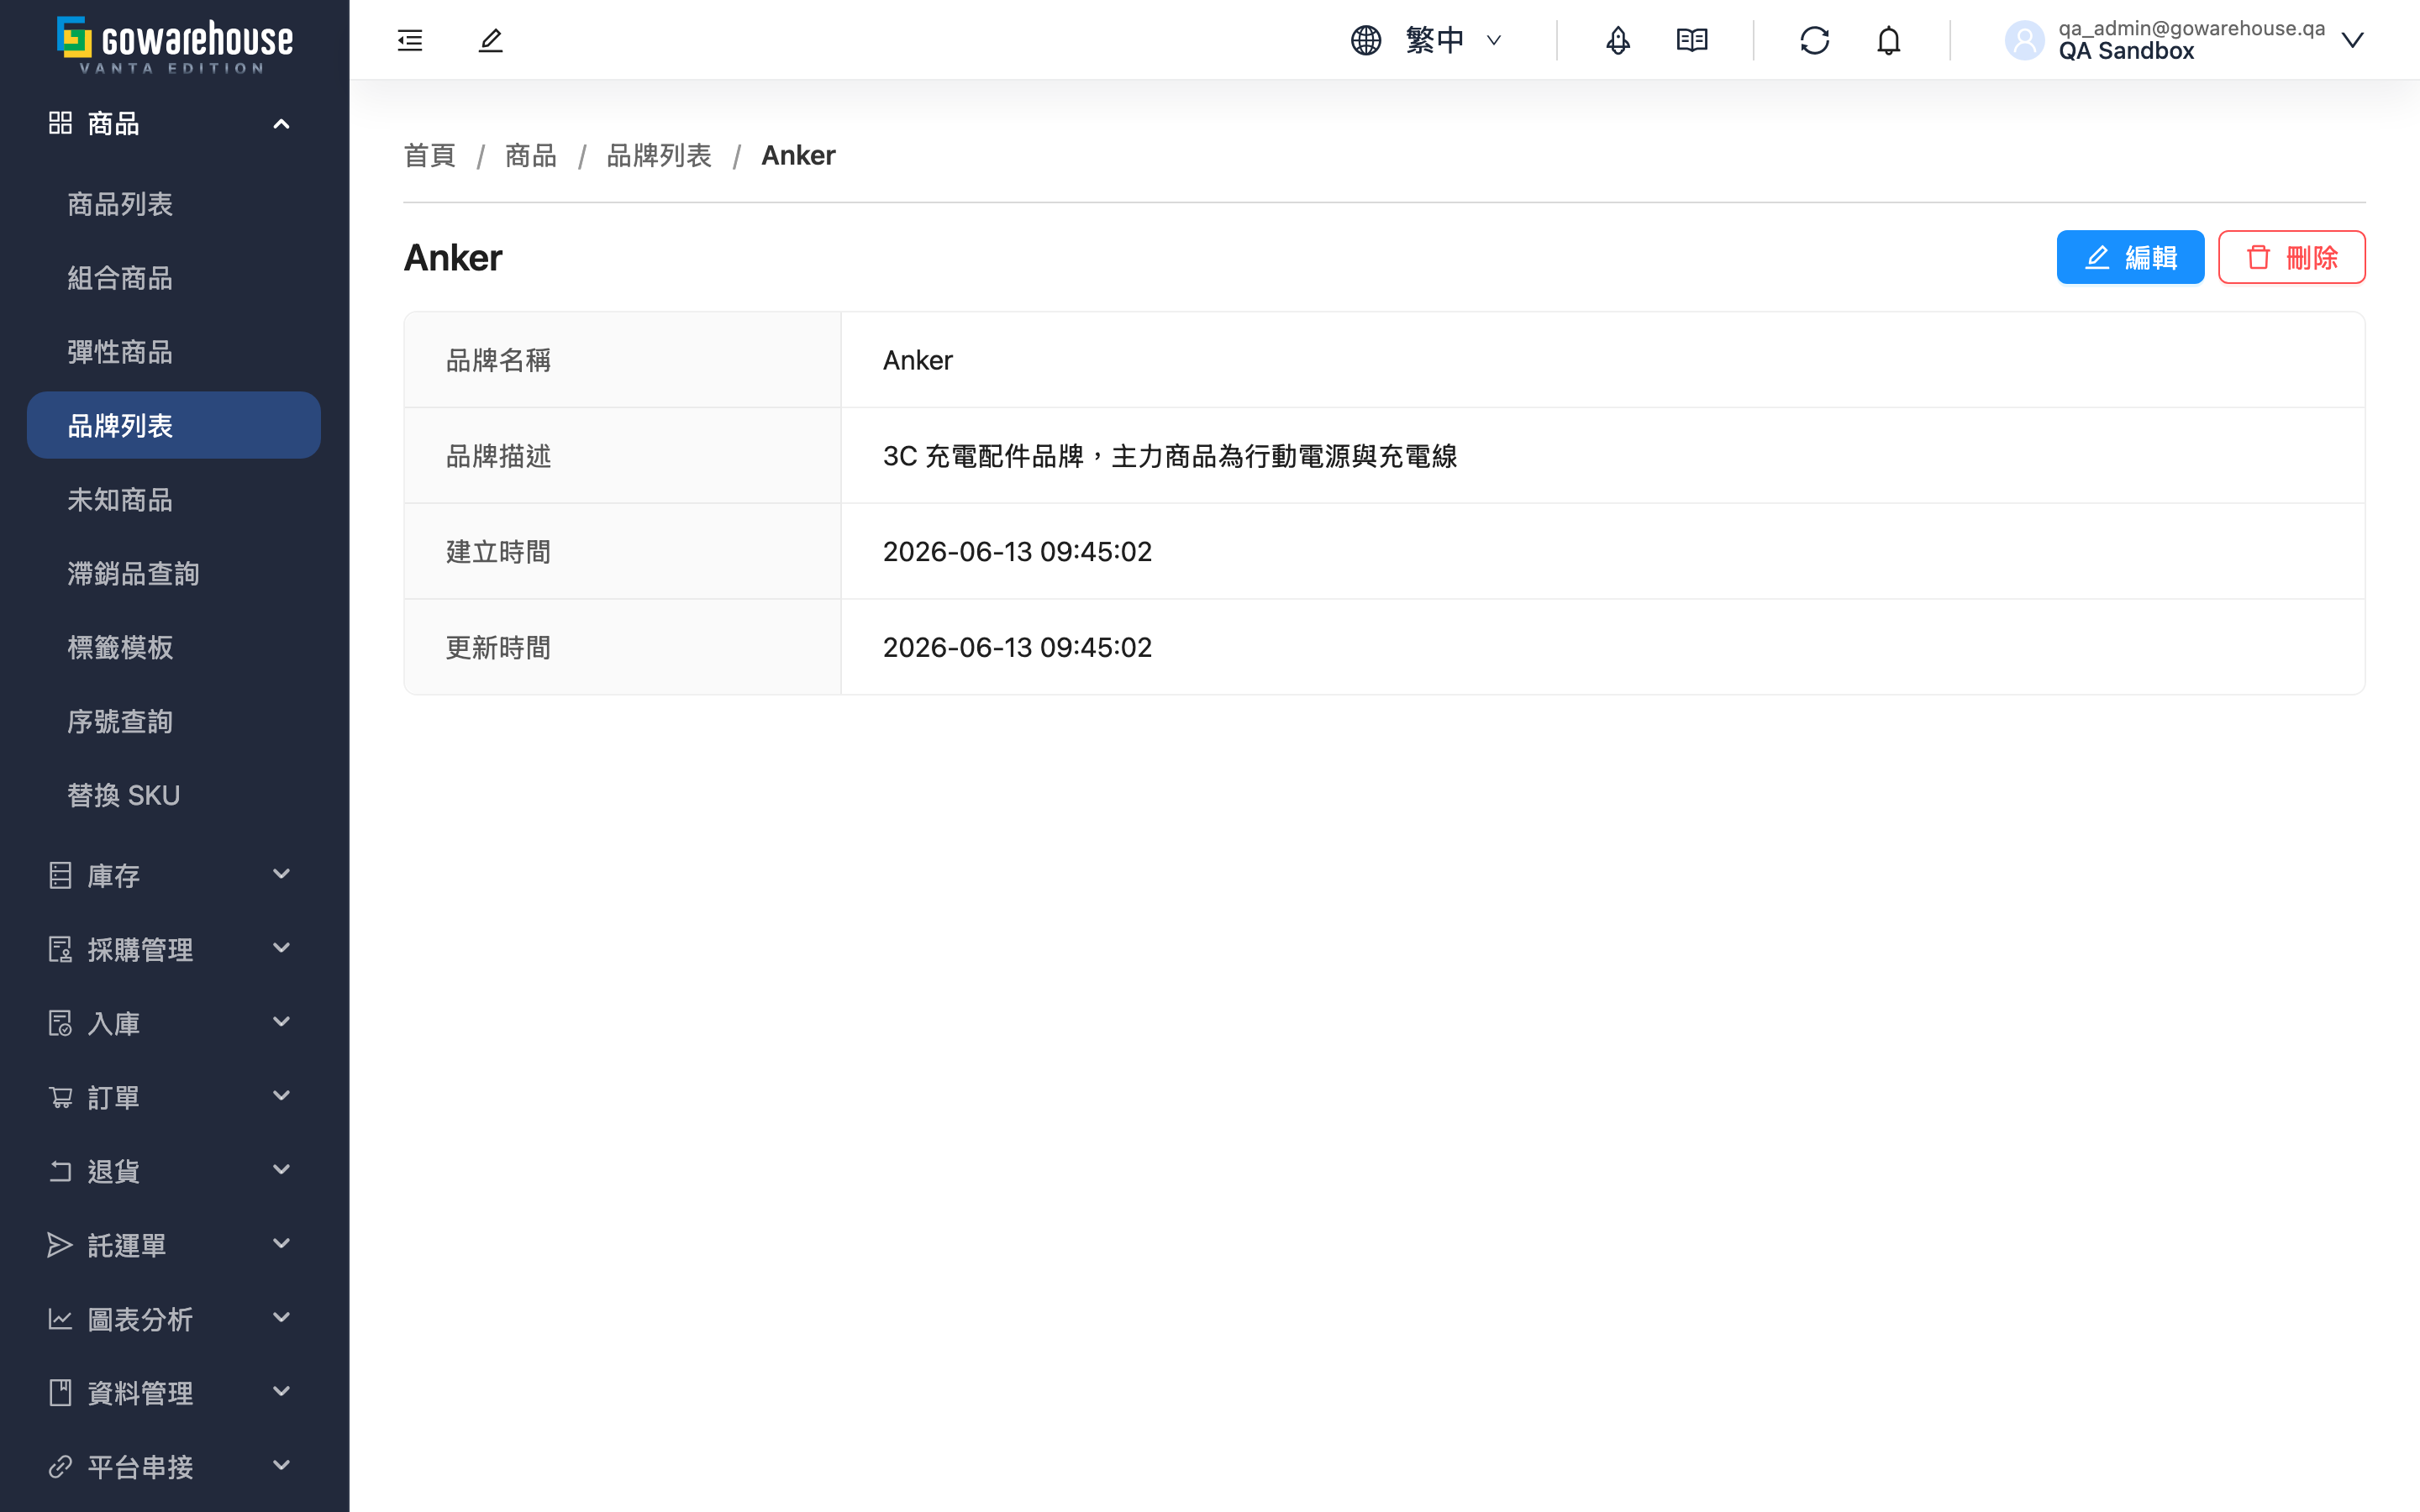Click the 庫存 sidebar icon
Screen dimensions: 2420x1512
click(x=60, y=875)
